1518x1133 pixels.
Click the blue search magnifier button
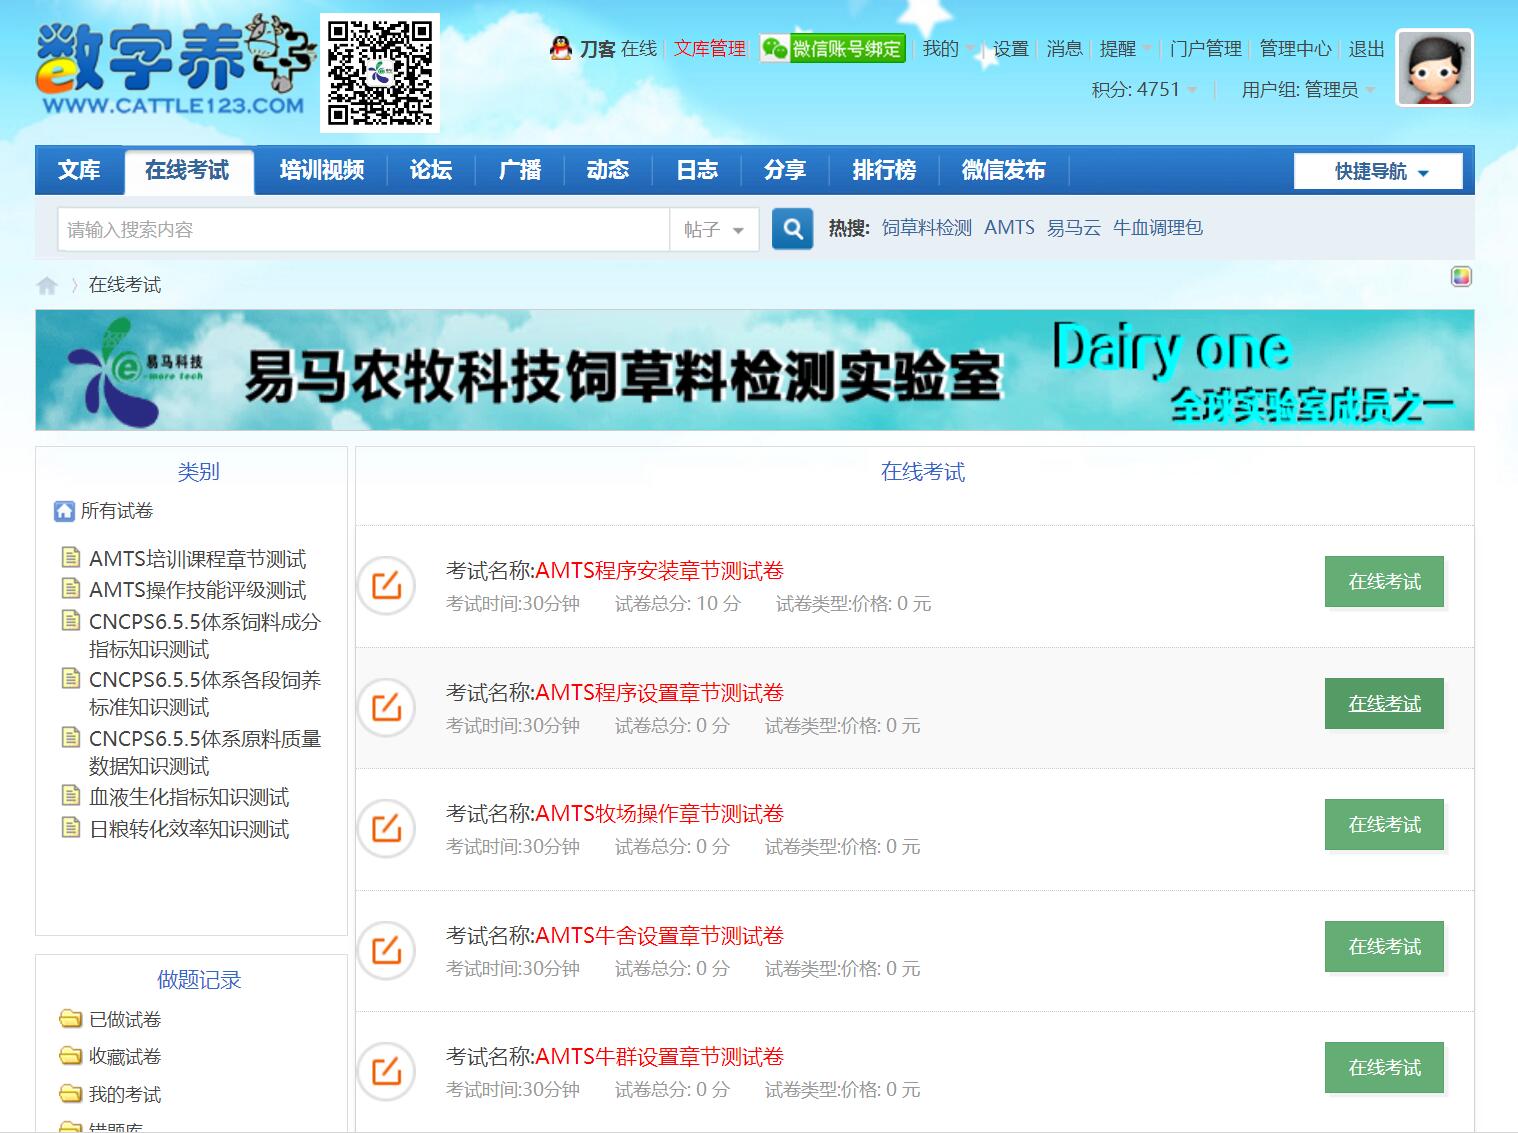792,229
